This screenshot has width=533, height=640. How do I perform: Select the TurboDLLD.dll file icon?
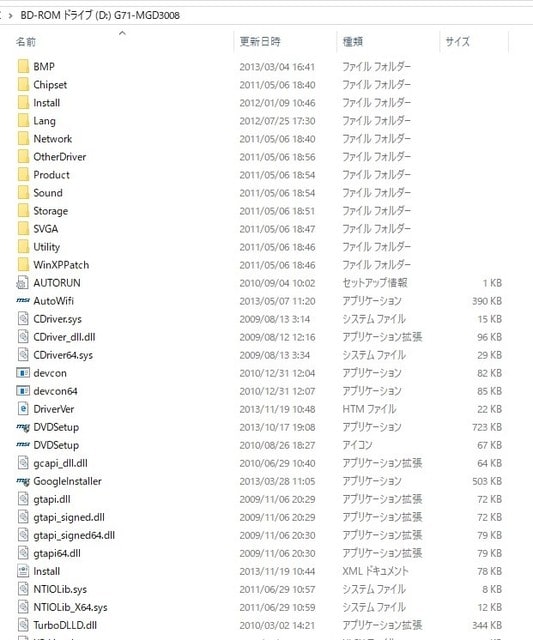click(x=23, y=625)
